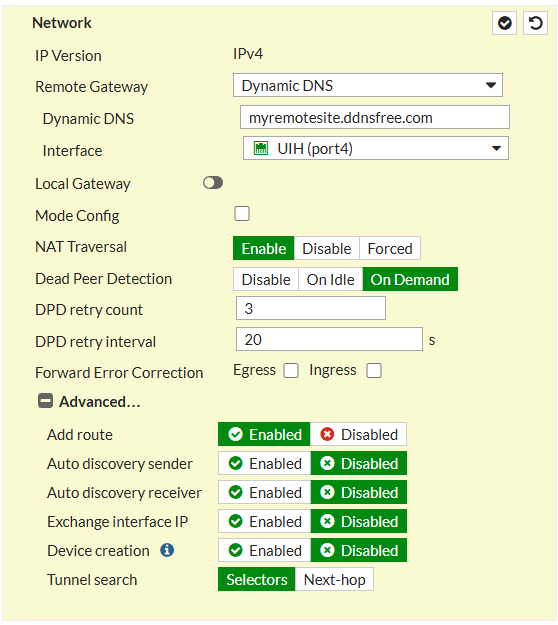Set Add route to Disabled
The width and height of the screenshot is (558, 625).
358,434
